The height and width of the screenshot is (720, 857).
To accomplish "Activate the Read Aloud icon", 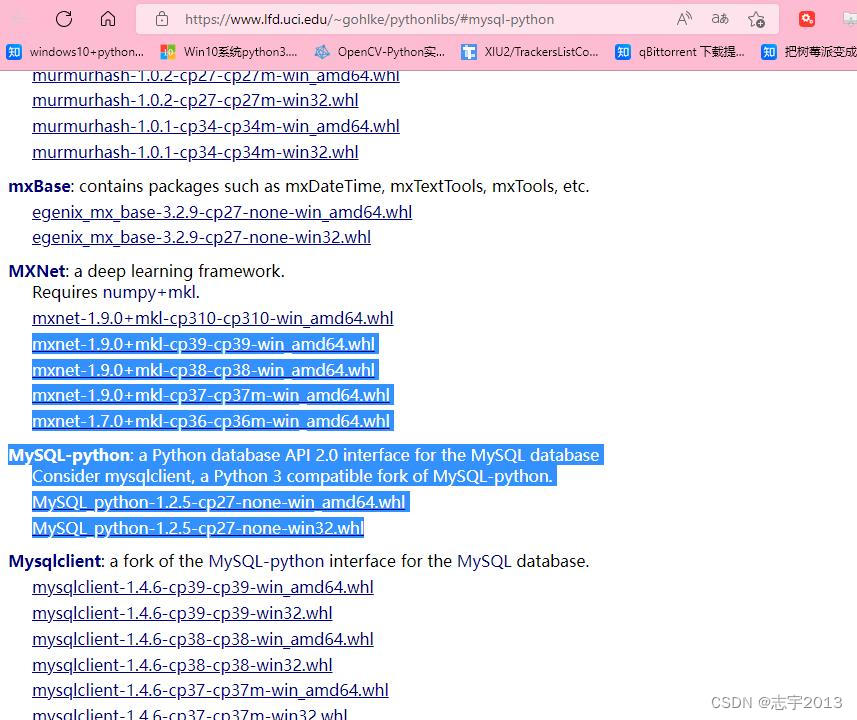I will 684,19.
